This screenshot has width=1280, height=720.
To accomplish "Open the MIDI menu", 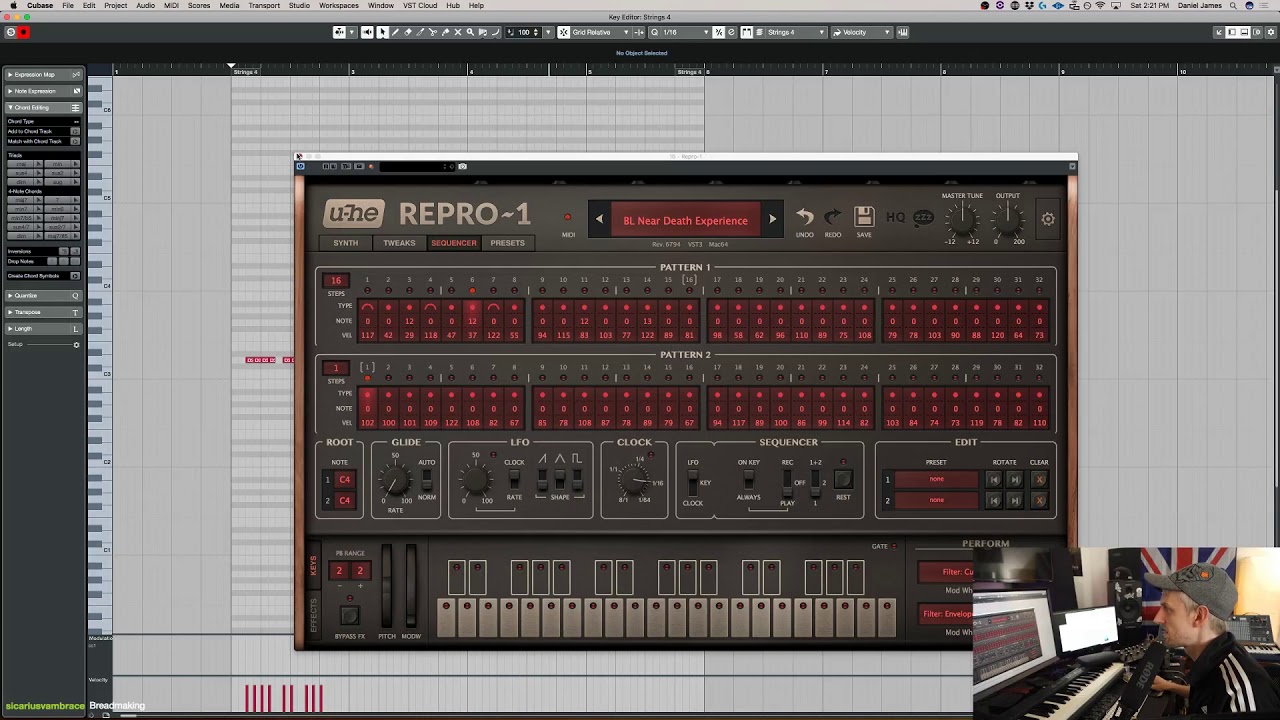I will pyautogui.click(x=171, y=6).
